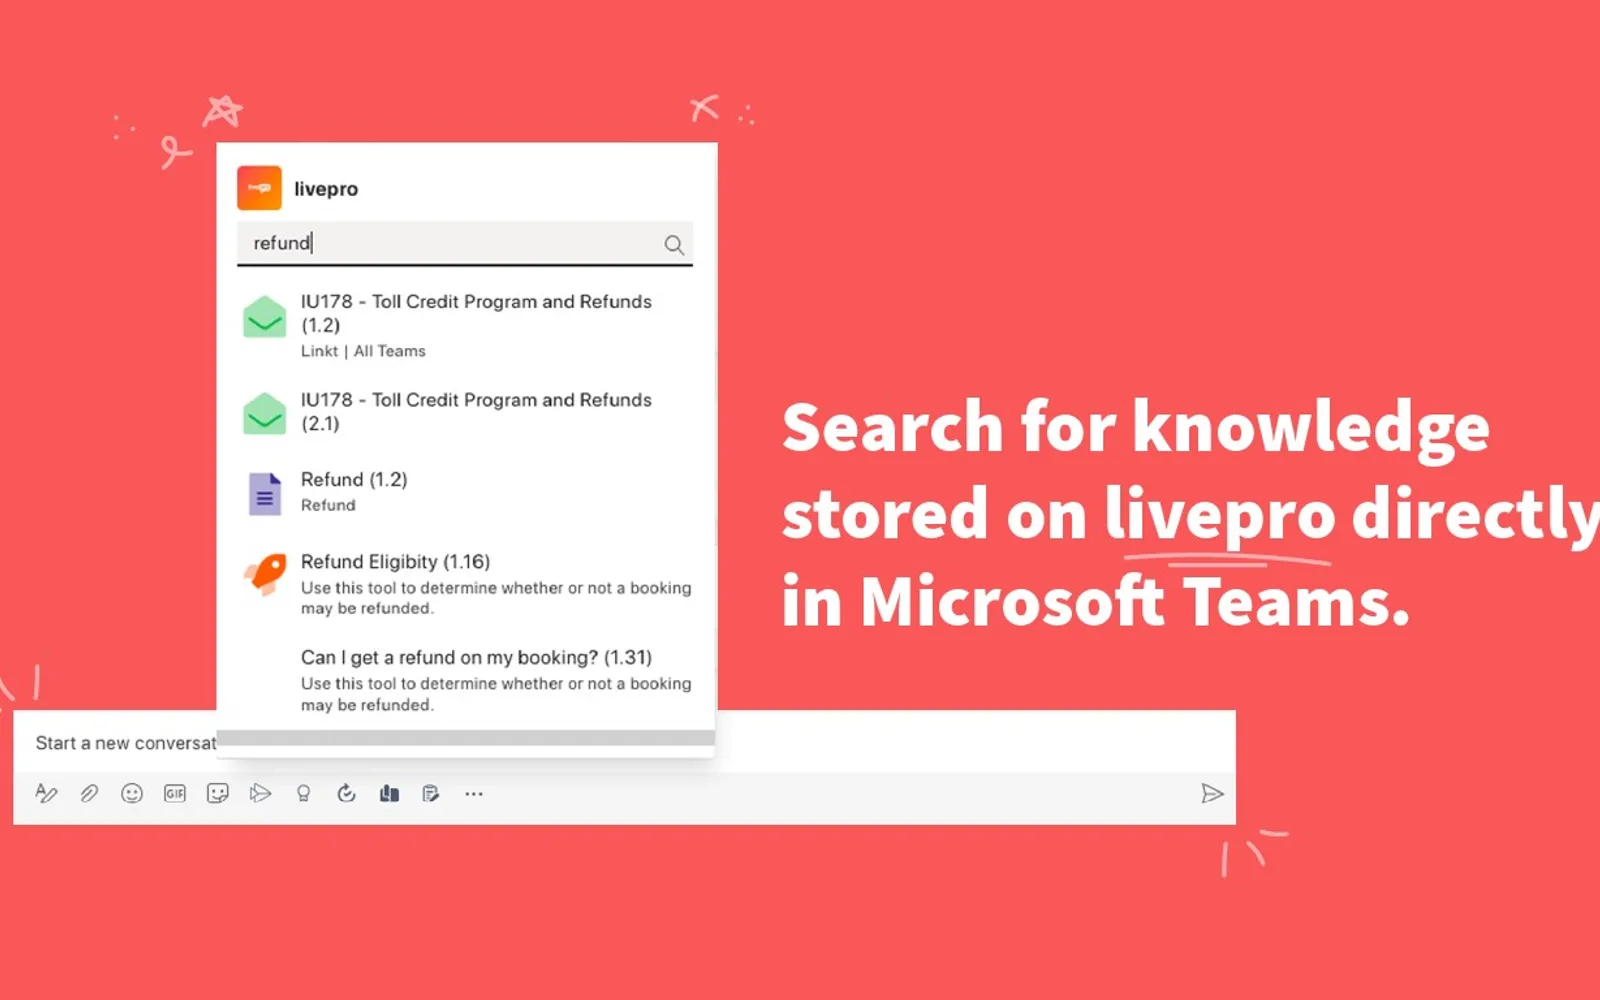The width and height of the screenshot is (1600, 1000).
Task: Click the magnifier search icon in livepro
Action: (x=674, y=245)
